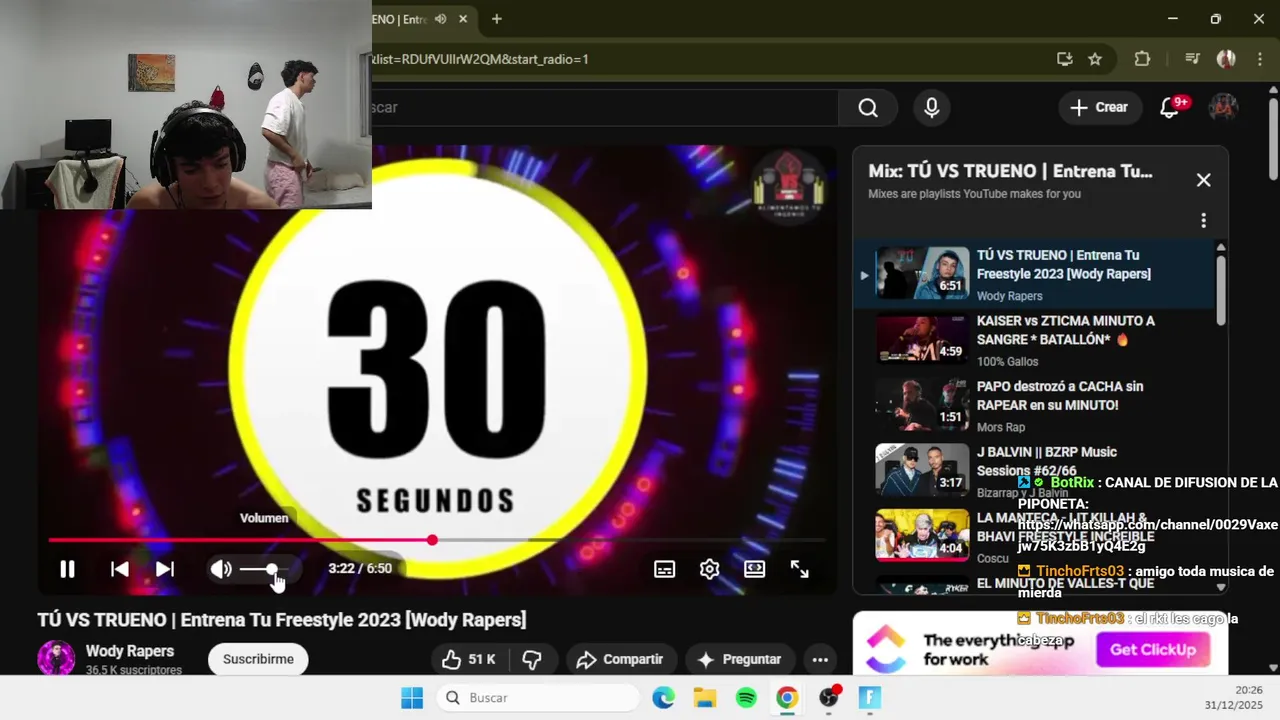
Task: Close the current YouTube tab
Action: pyautogui.click(x=464, y=19)
